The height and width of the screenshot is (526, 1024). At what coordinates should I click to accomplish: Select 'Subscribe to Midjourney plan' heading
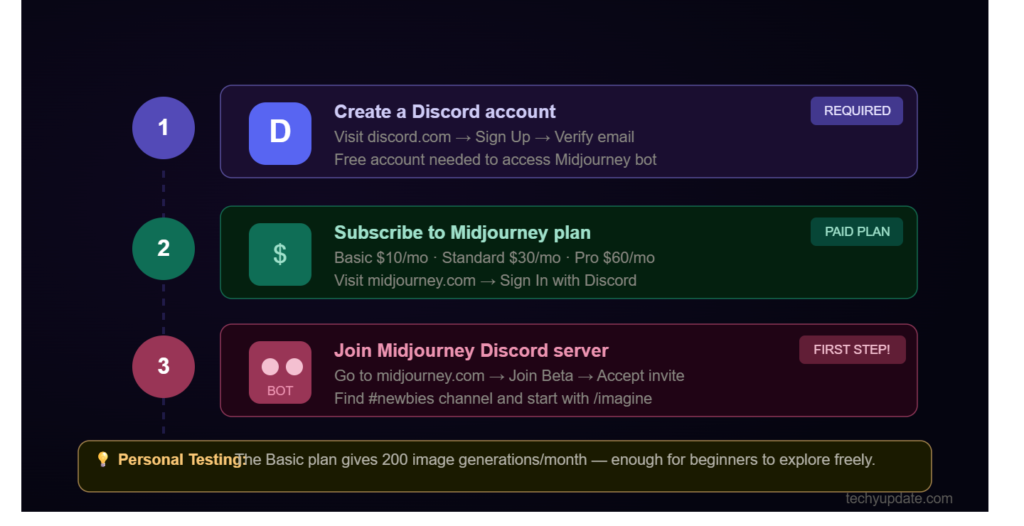[462, 233]
